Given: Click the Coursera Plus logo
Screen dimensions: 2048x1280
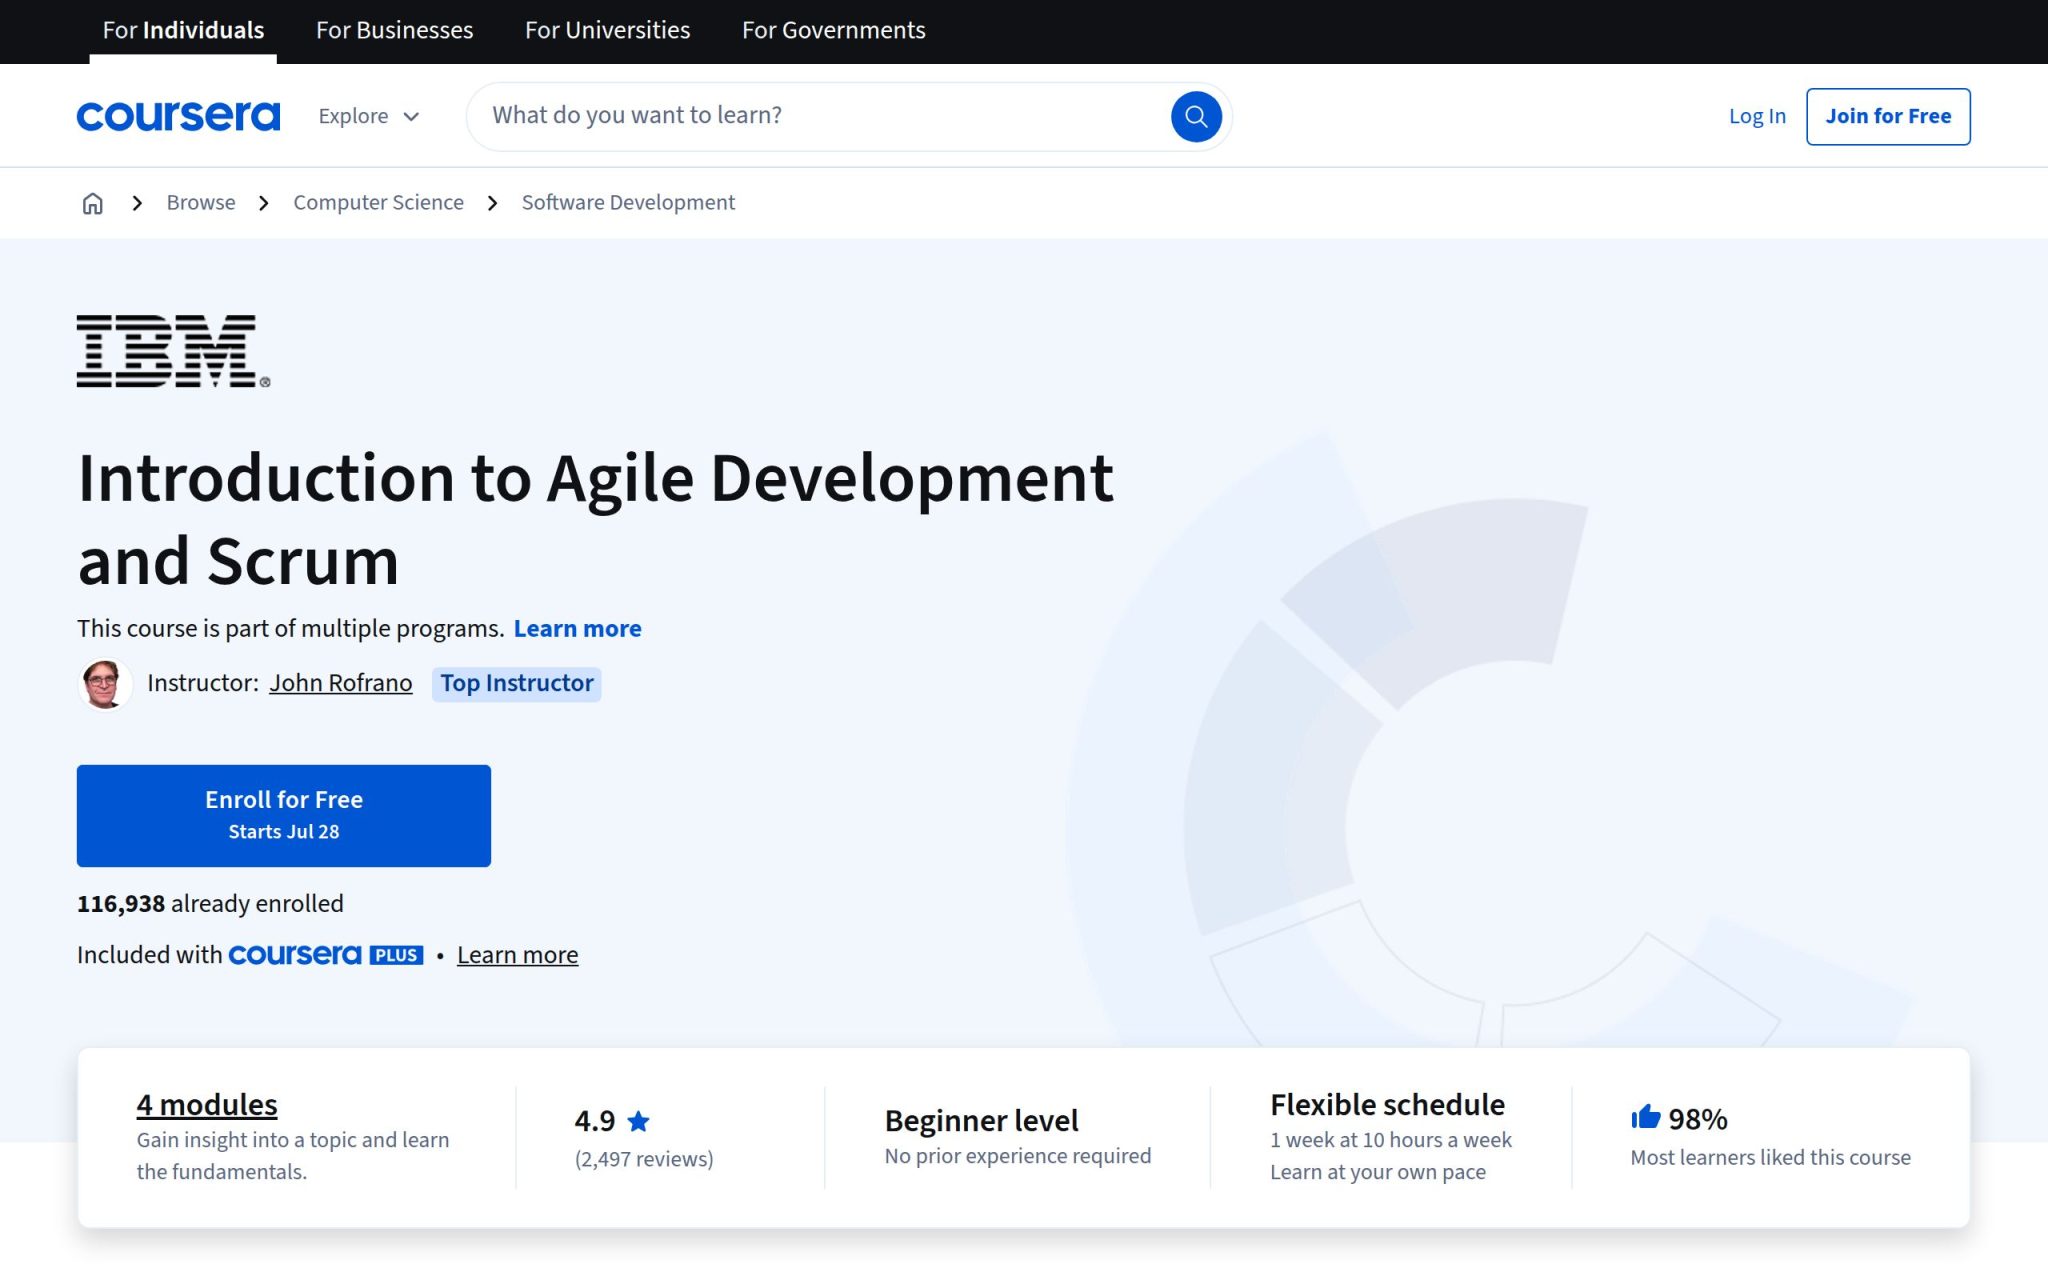Looking at the screenshot, I should (326, 955).
